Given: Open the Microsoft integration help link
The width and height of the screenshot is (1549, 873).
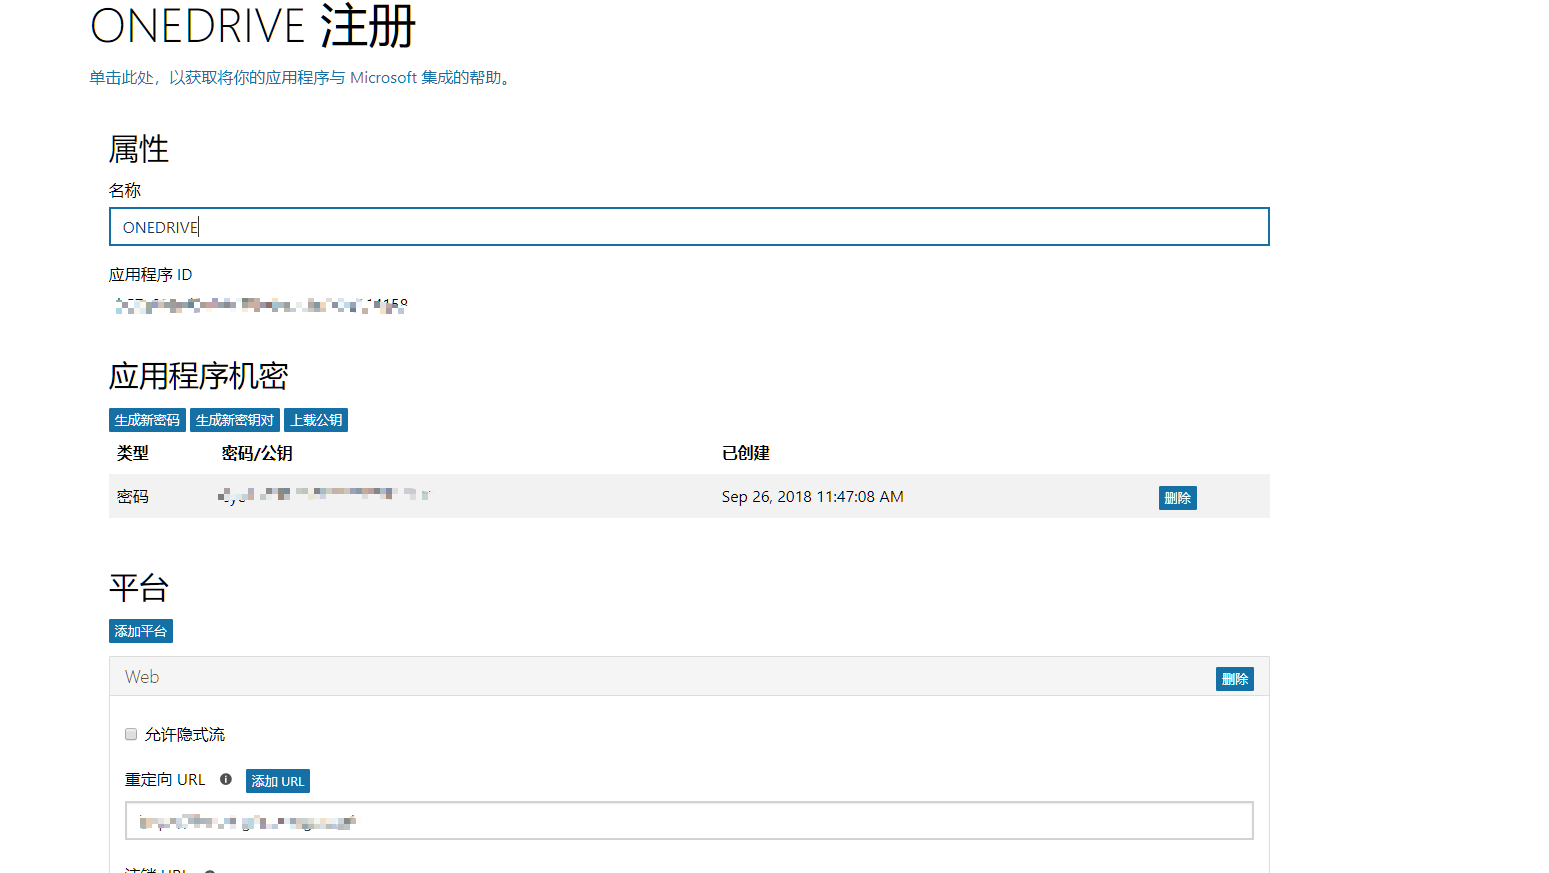Looking at the screenshot, I should click(x=300, y=78).
